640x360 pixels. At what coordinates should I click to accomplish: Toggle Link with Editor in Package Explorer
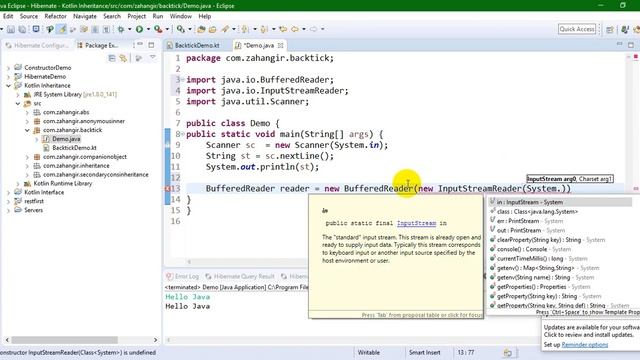(123, 58)
